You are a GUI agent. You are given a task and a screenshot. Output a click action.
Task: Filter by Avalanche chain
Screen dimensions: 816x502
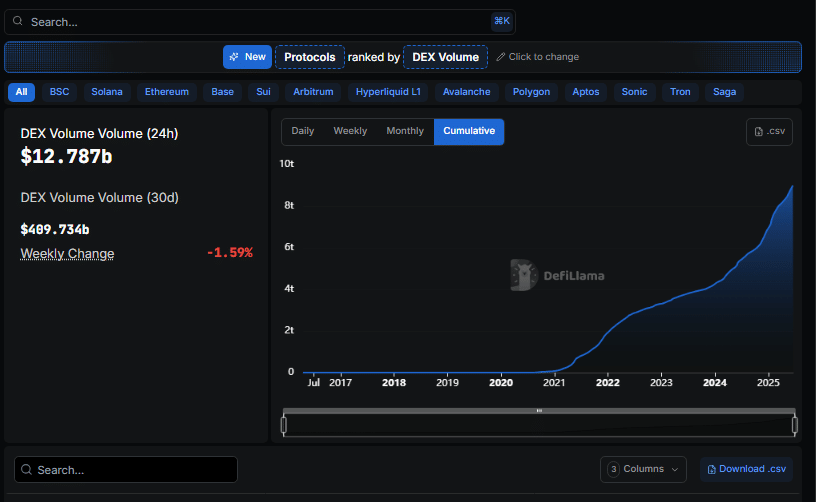466,92
